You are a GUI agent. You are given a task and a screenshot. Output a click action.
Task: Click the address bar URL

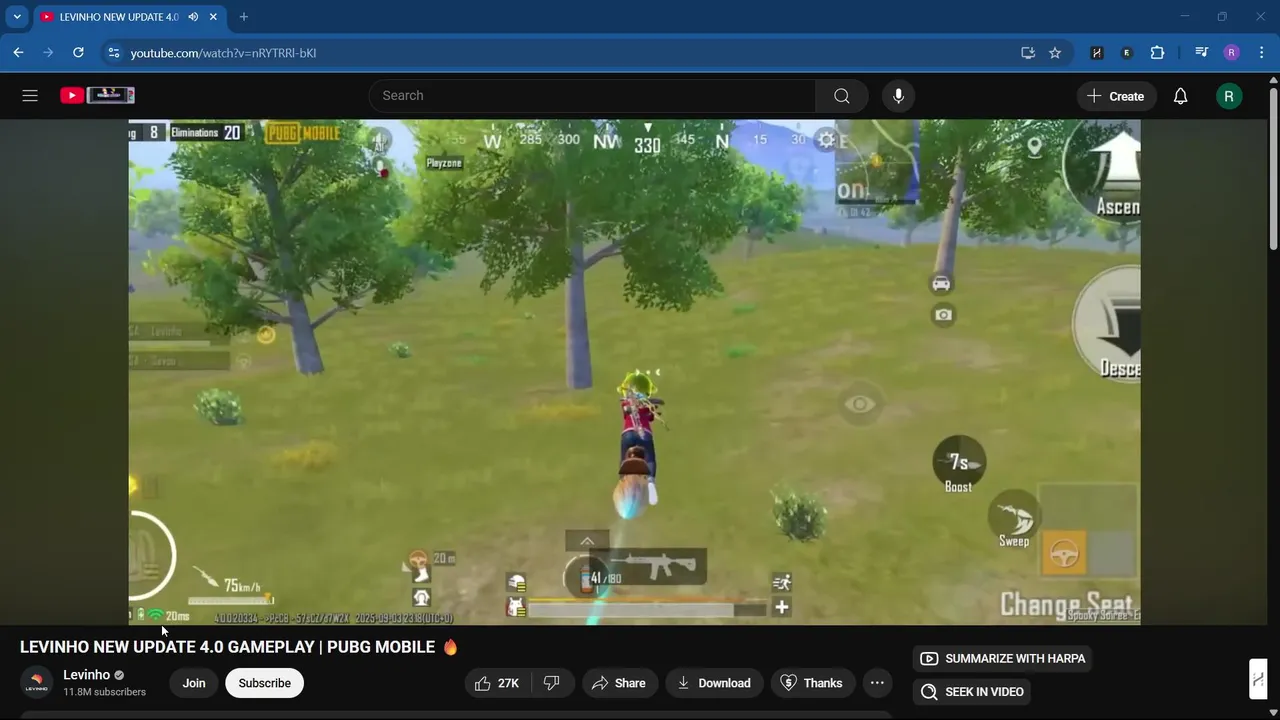pyautogui.click(x=223, y=53)
